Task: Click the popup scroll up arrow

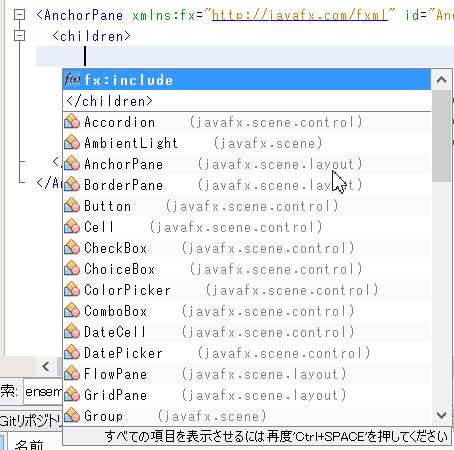Action: click(441, 80)
